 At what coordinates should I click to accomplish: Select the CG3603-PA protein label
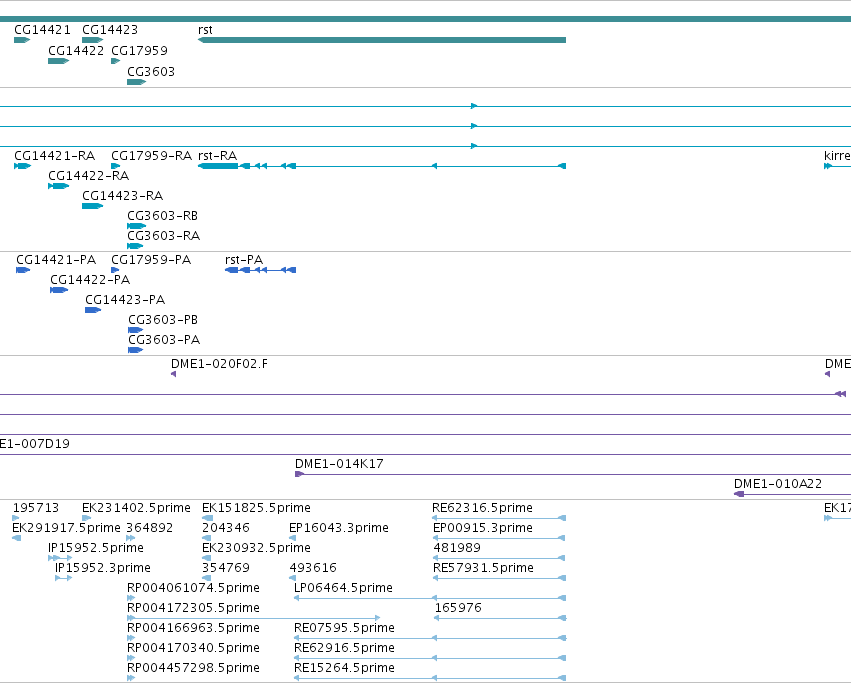tap(164, 340)
